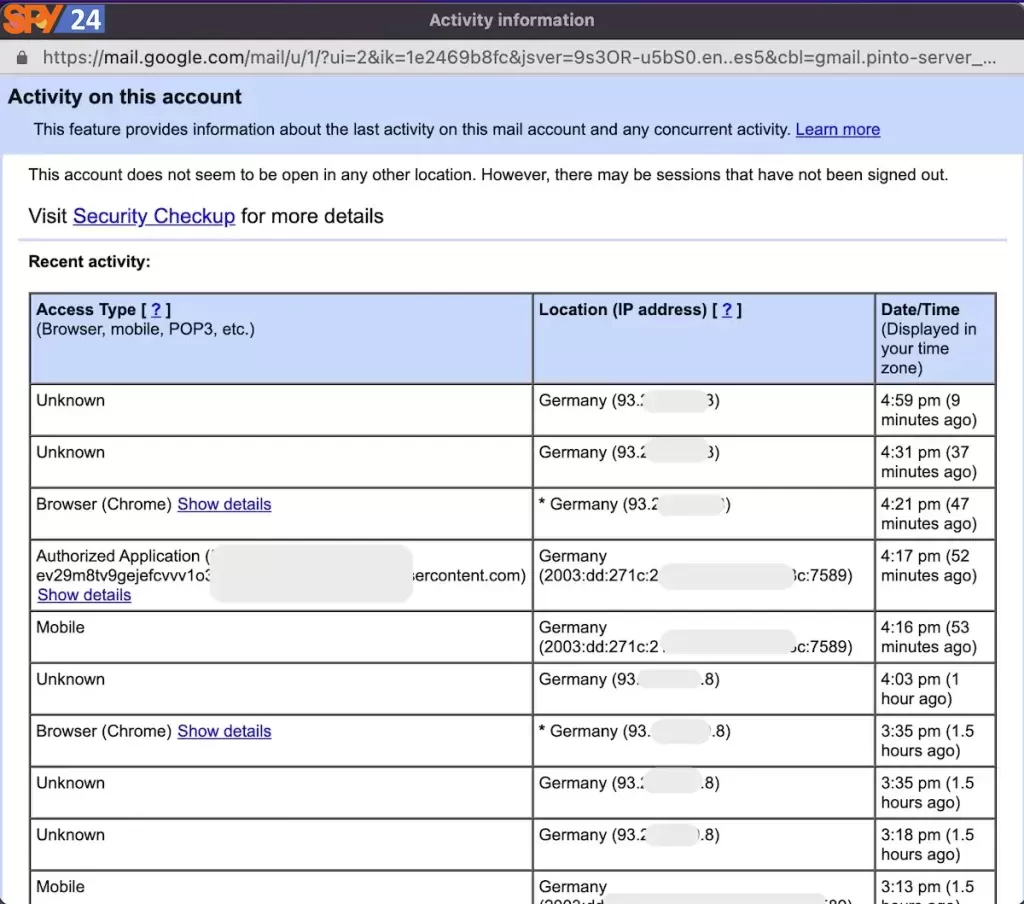Click the mail.google.com URL address bar

pyautogui.click(x=519, y=57)
